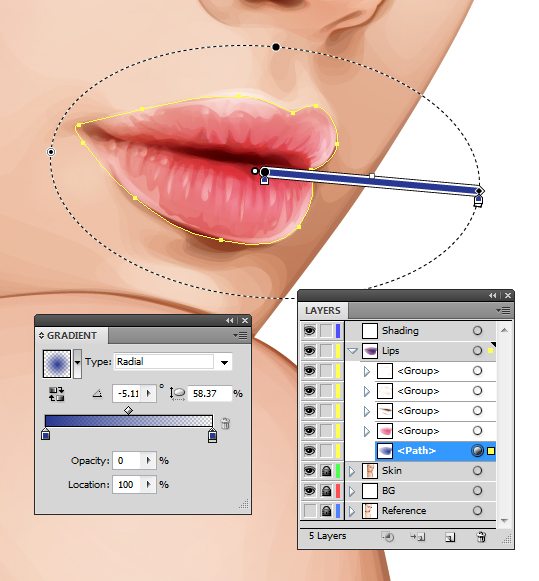Collapse the Layers panel with double arrows
539x581 pixels.
493,295
